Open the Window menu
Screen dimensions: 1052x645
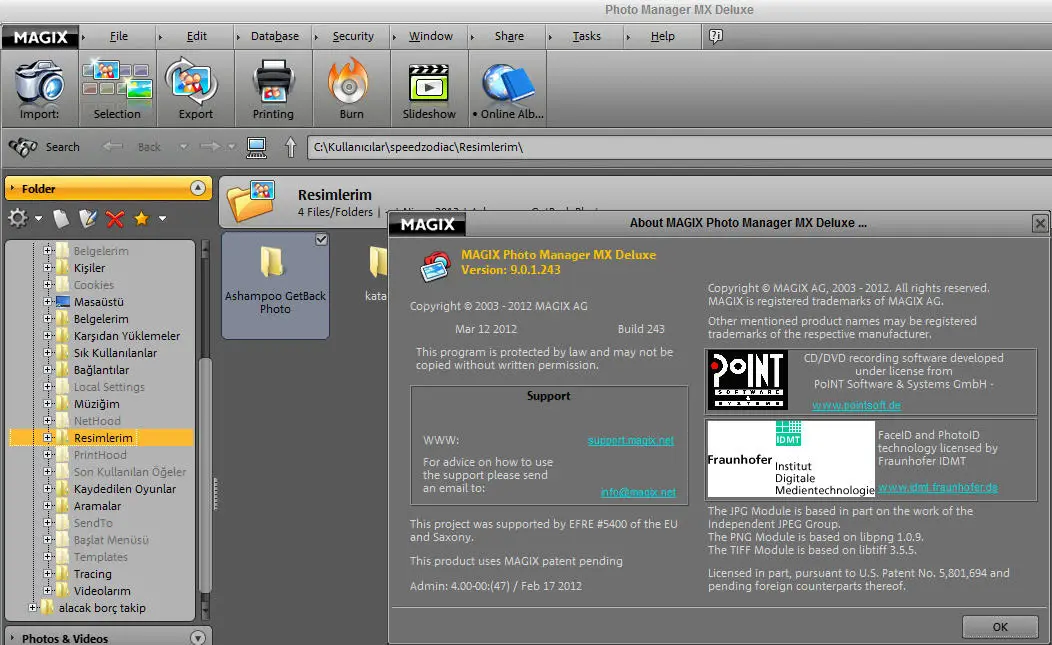(431, 36)
